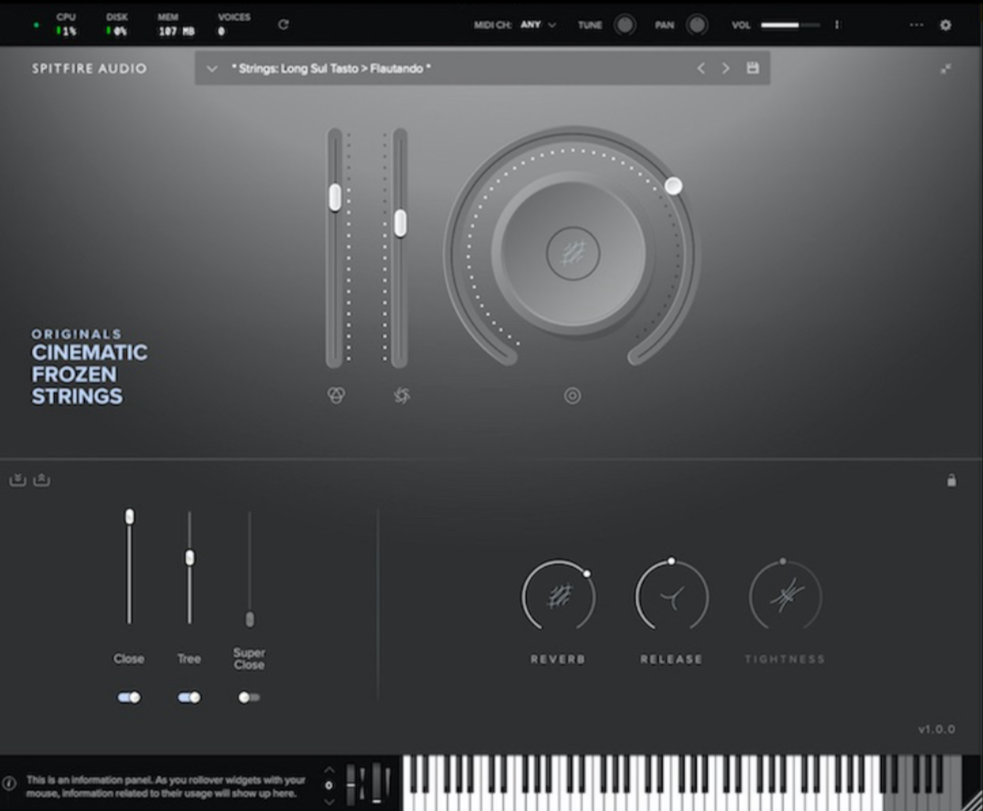Go to next preset arrow
The image size is (983, 811).
tap(725, 68)
